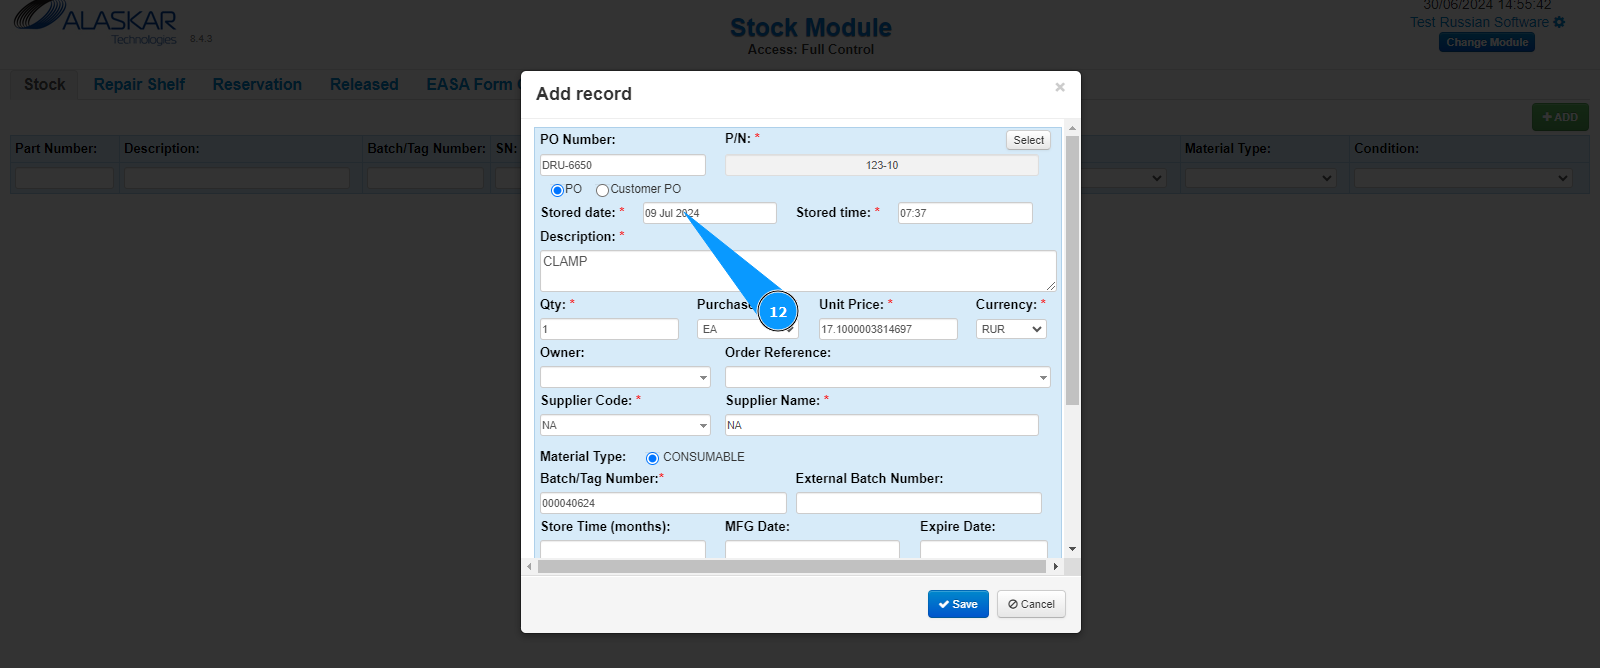The width and height of the screenshot is (1600, 668).
Task: Open the Currency dropdown
Action: 1011,329
